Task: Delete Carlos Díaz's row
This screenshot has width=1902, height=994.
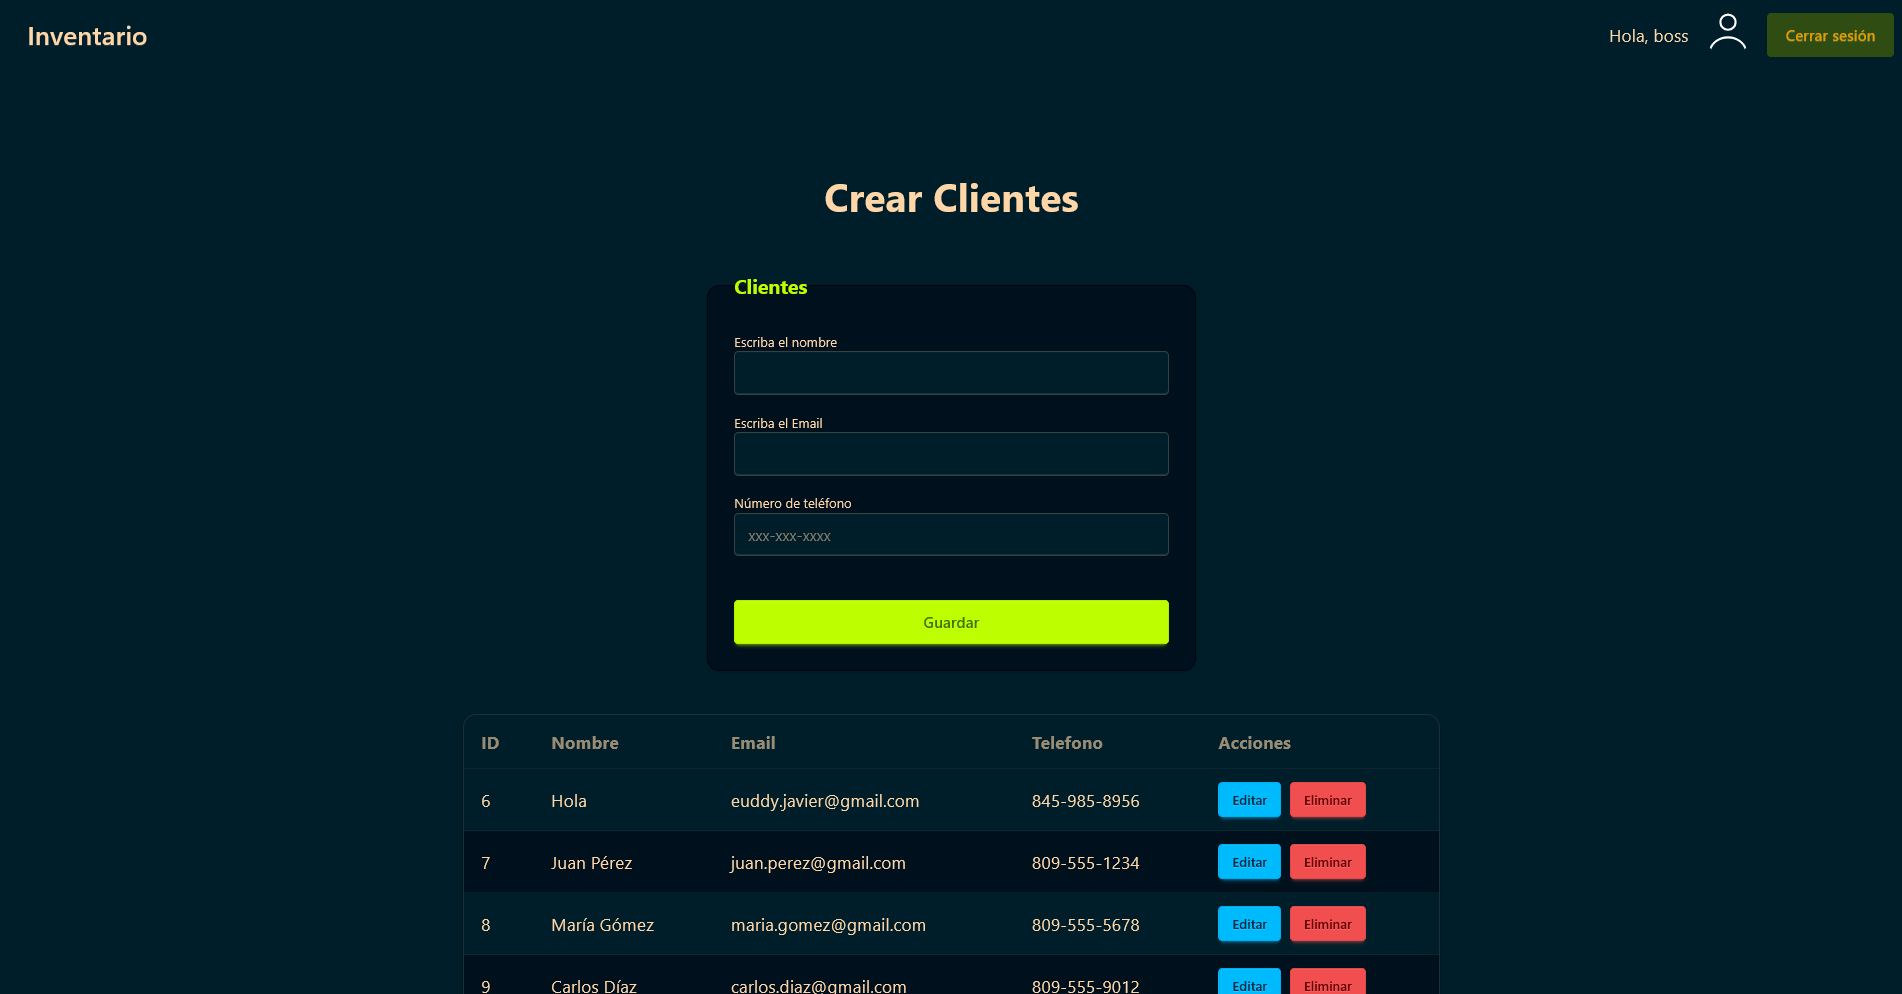Action: point(1327,982)
